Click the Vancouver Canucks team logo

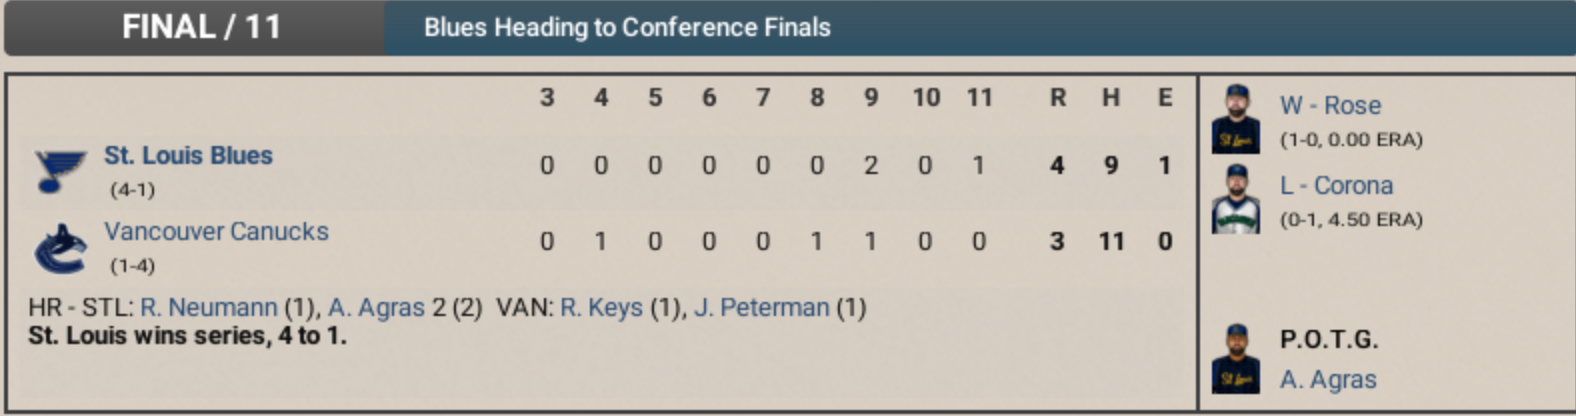click(x=60, y=248)
